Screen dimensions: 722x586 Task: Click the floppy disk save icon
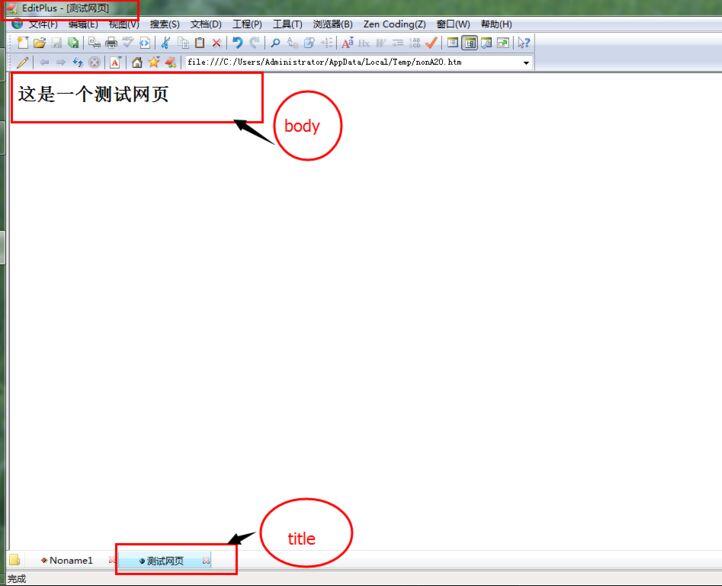[x=57, y=43]
